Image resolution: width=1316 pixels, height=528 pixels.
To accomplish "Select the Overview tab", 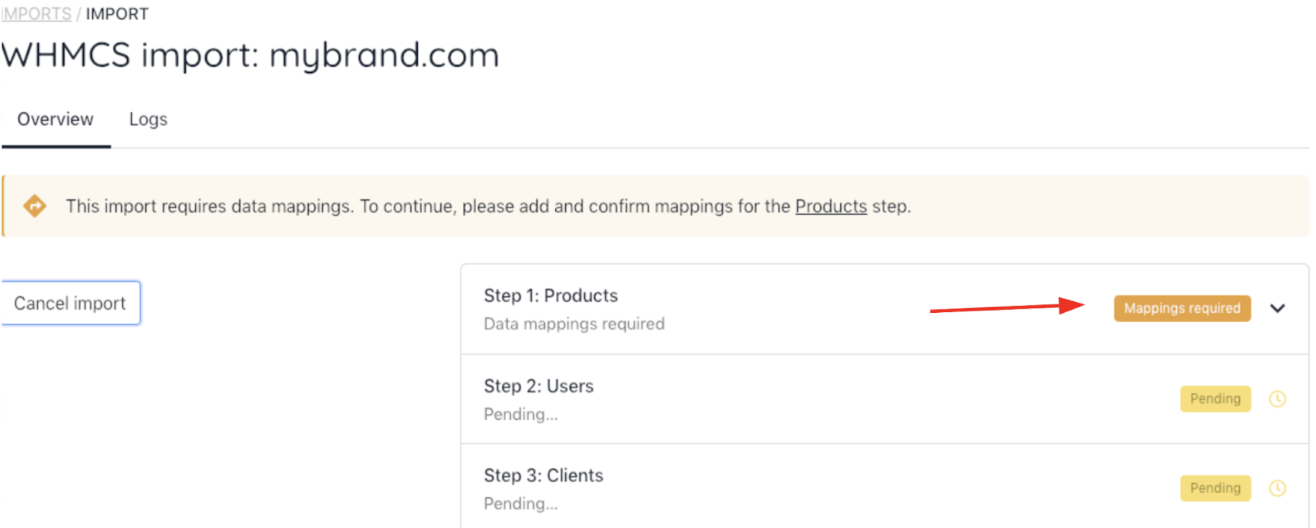I will [x=55, y=119].
